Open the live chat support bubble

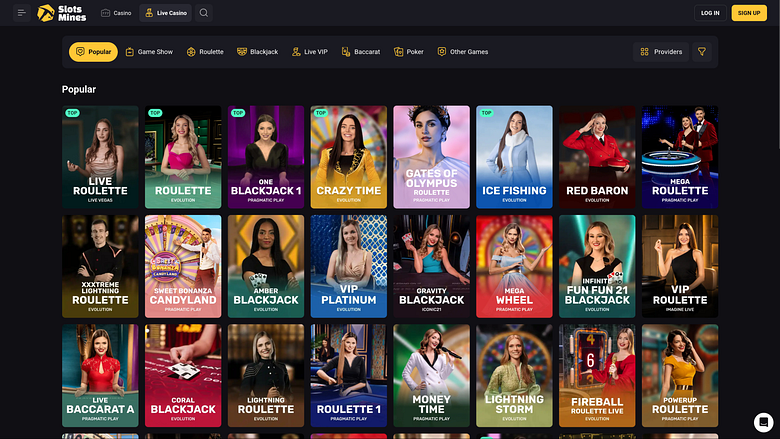point(763,422)
